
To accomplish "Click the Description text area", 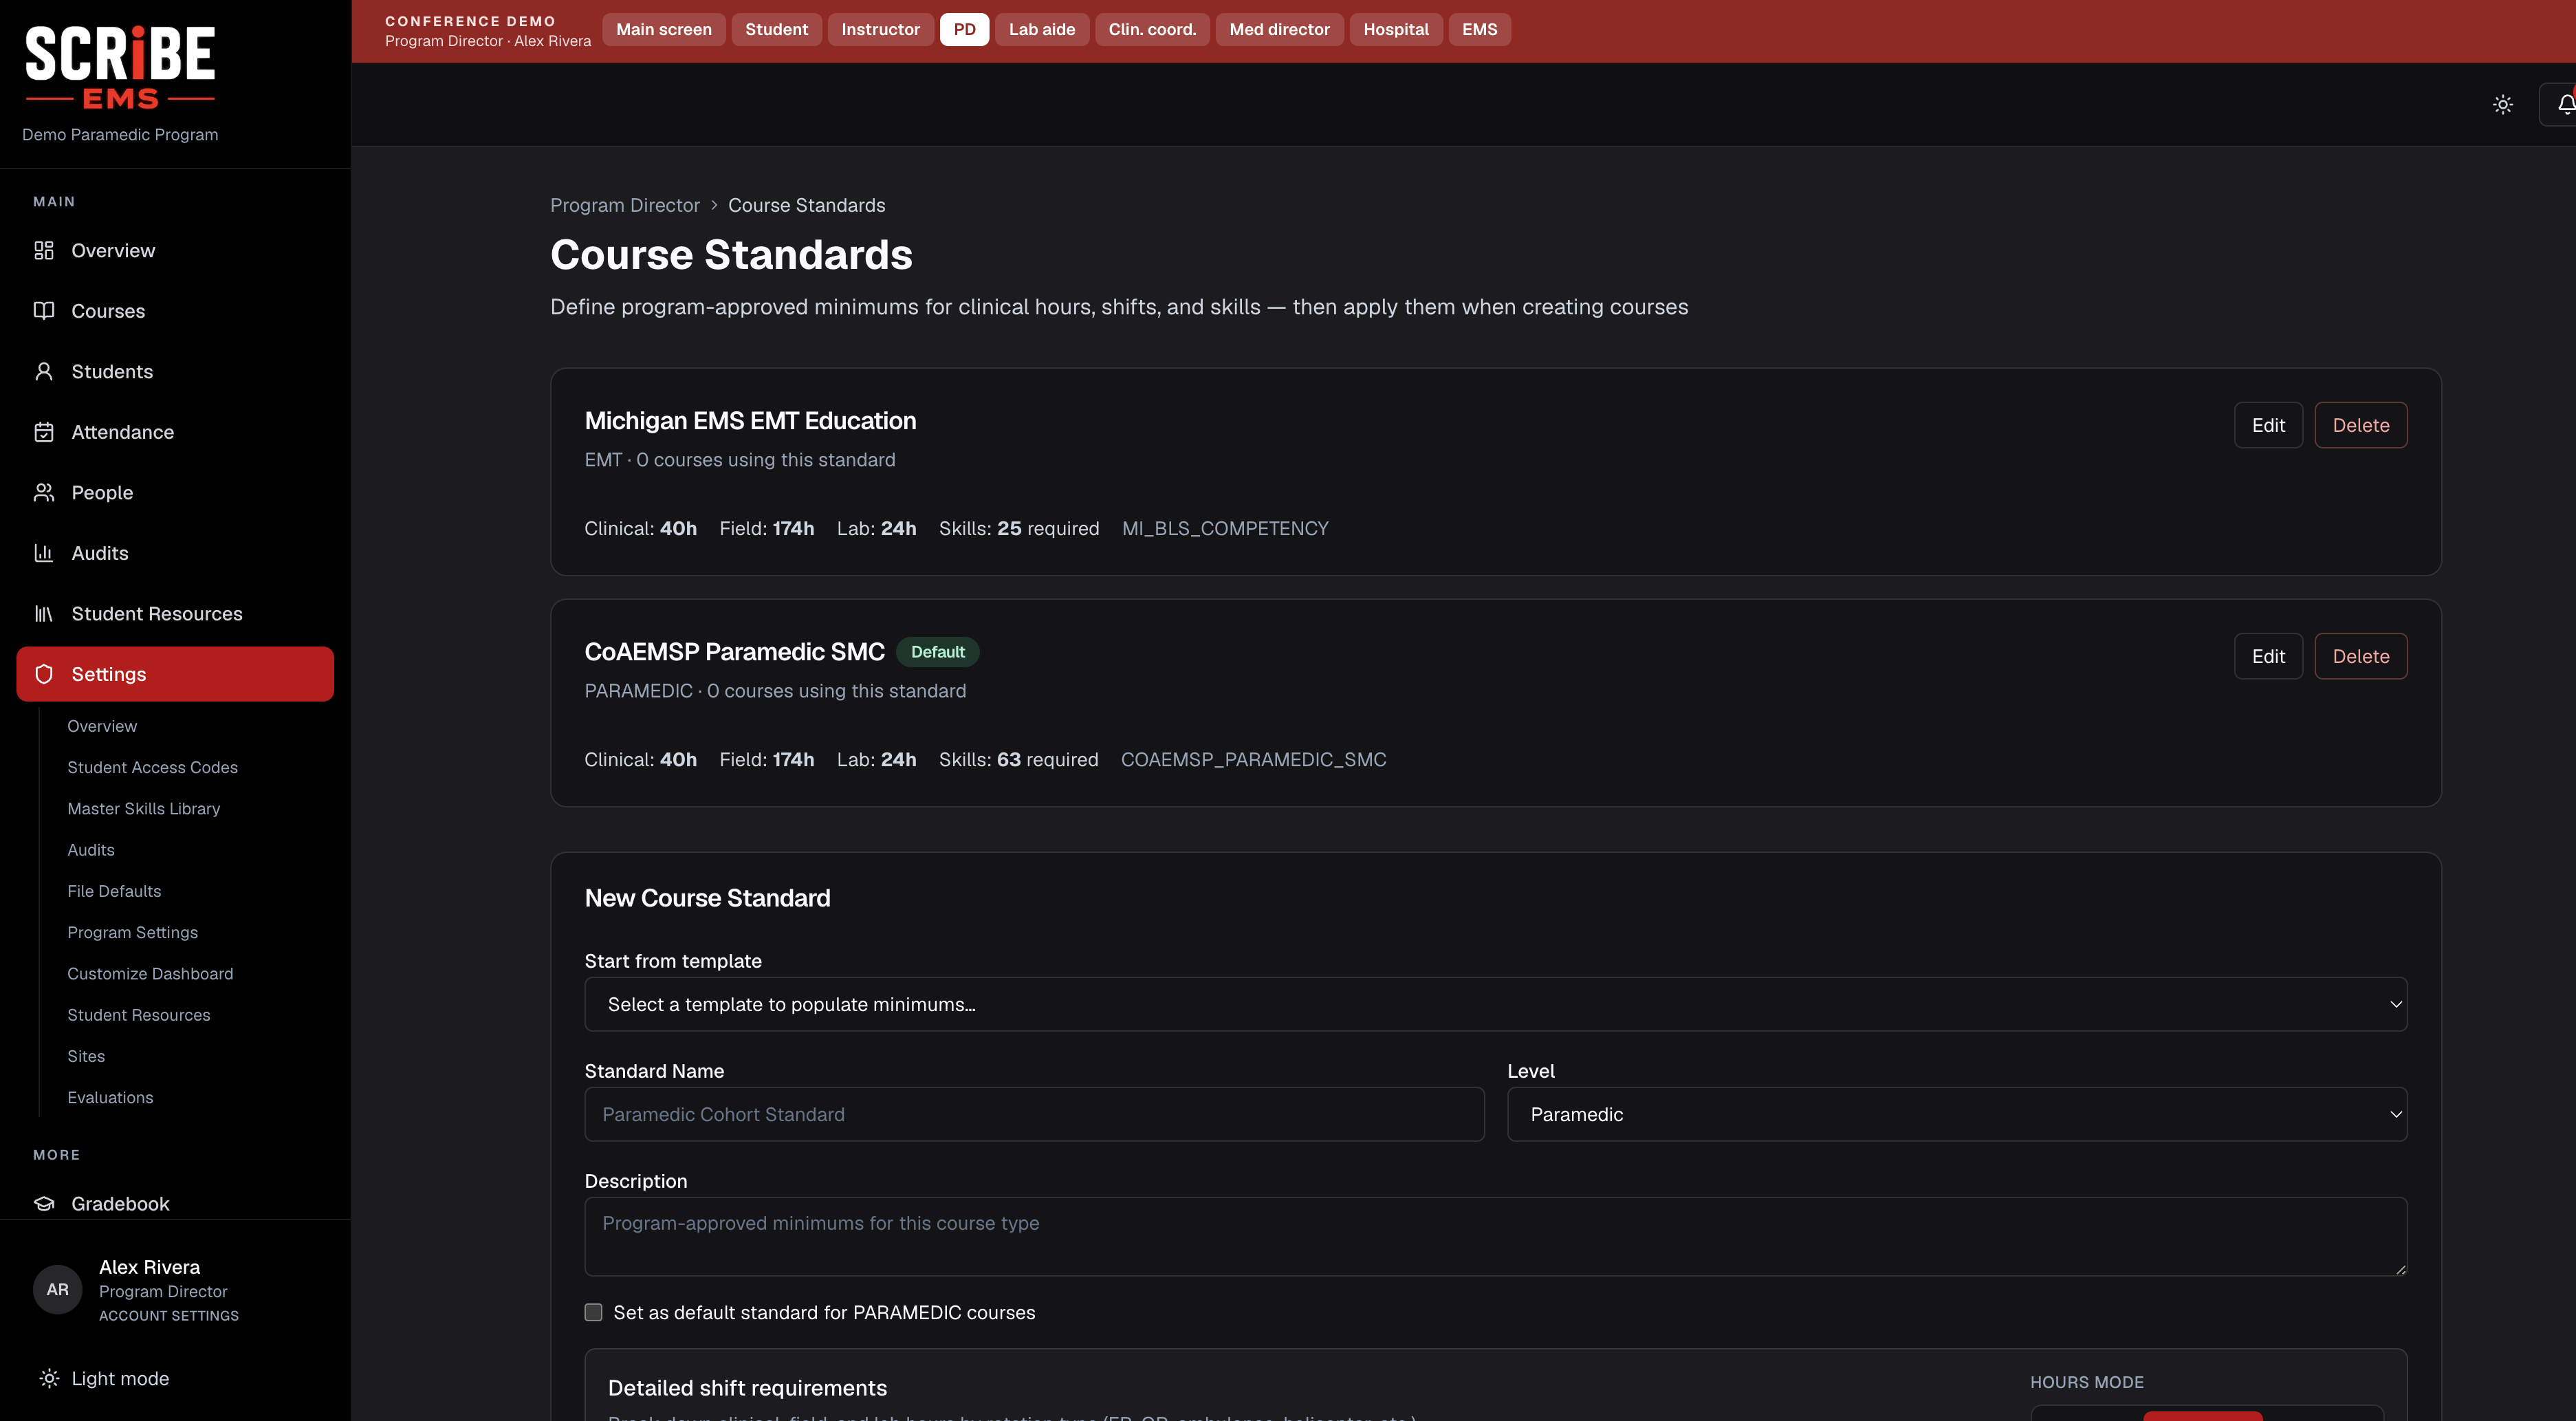I will pyautogui.click(x=1495, y=1236).
